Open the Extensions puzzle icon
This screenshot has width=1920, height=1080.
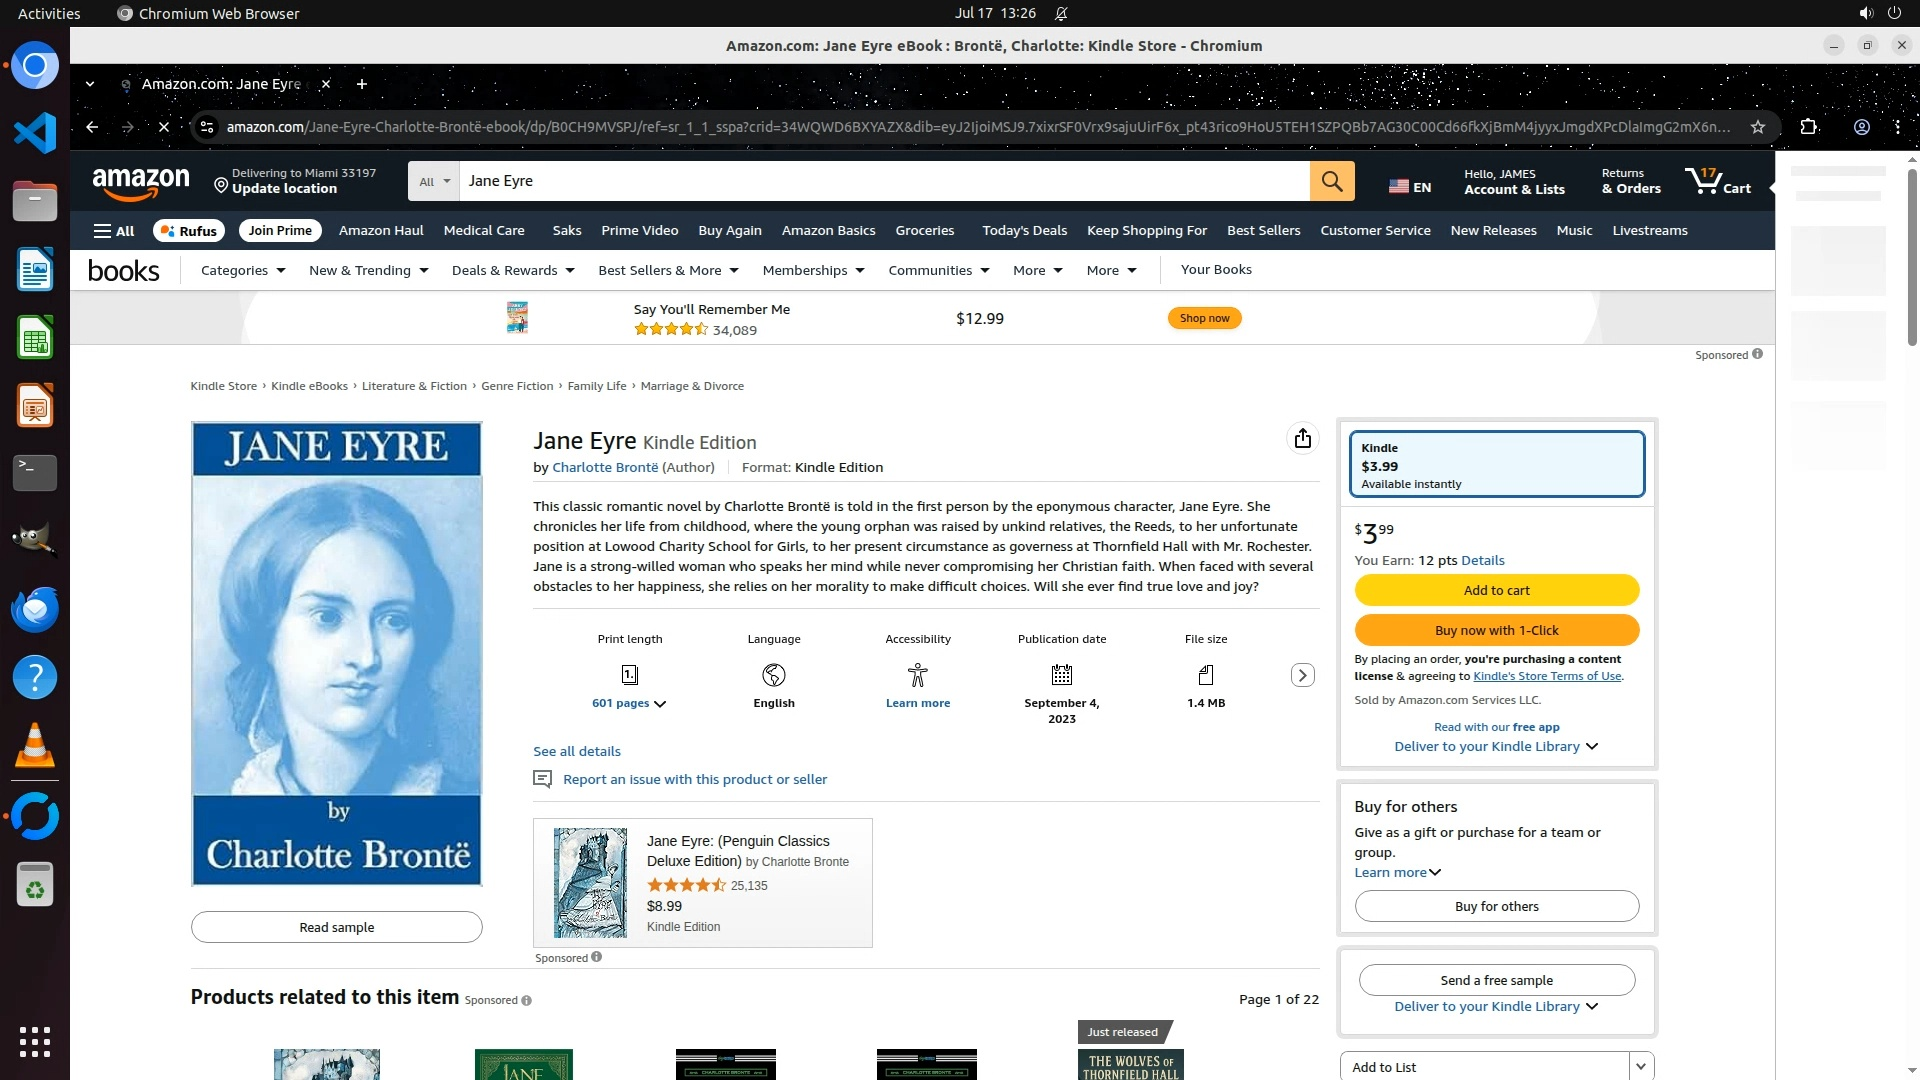coord(1808,127)
